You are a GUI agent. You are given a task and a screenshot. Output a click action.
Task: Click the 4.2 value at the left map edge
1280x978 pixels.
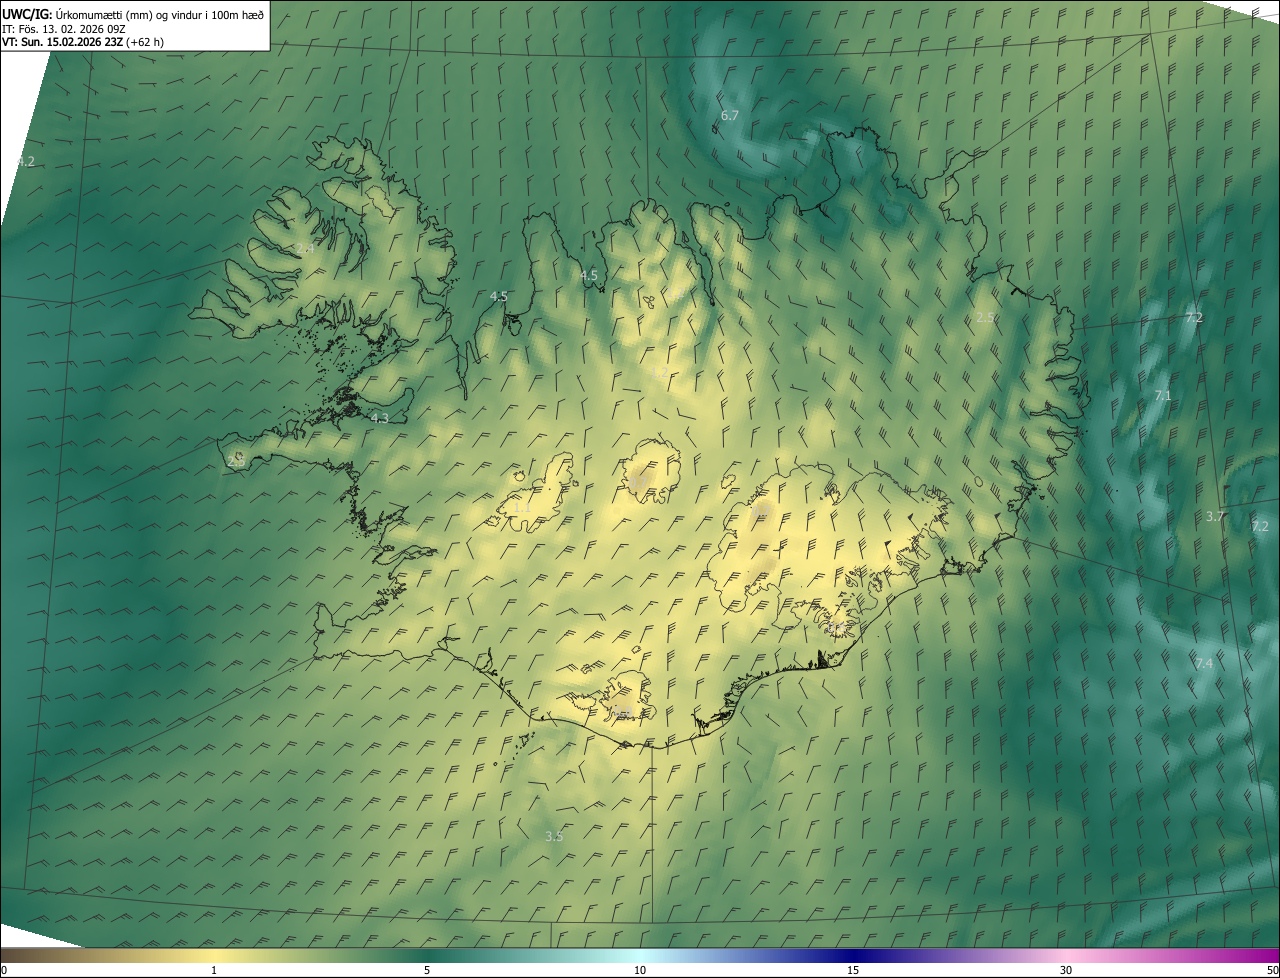click(26, 161)
